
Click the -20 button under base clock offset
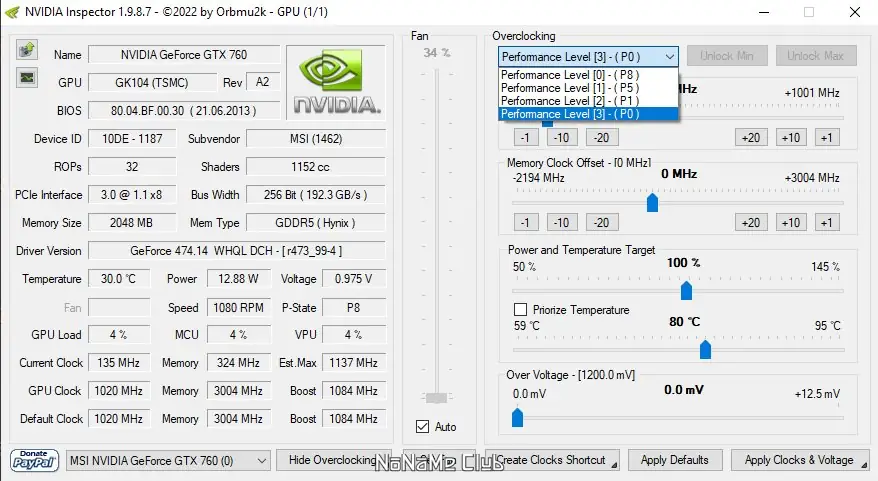click(x=602, y=138)
